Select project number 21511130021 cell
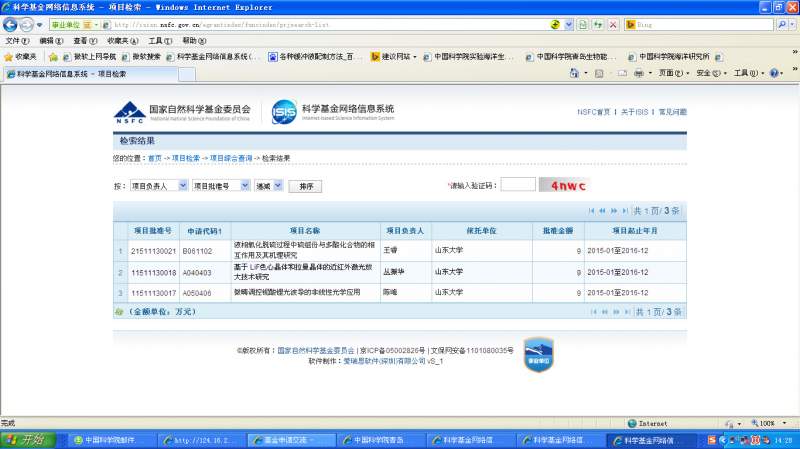The width and height of the screenshot is (800, 449). (153, 252)
